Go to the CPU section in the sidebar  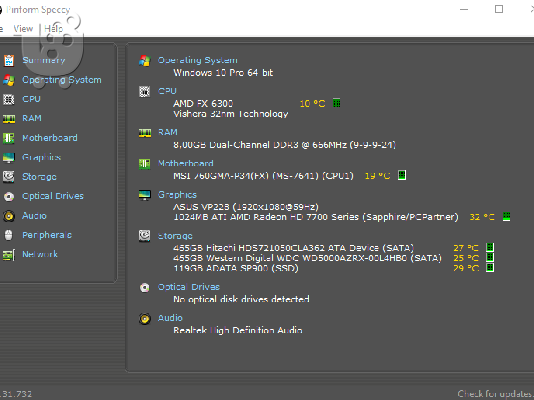point(31,99)
